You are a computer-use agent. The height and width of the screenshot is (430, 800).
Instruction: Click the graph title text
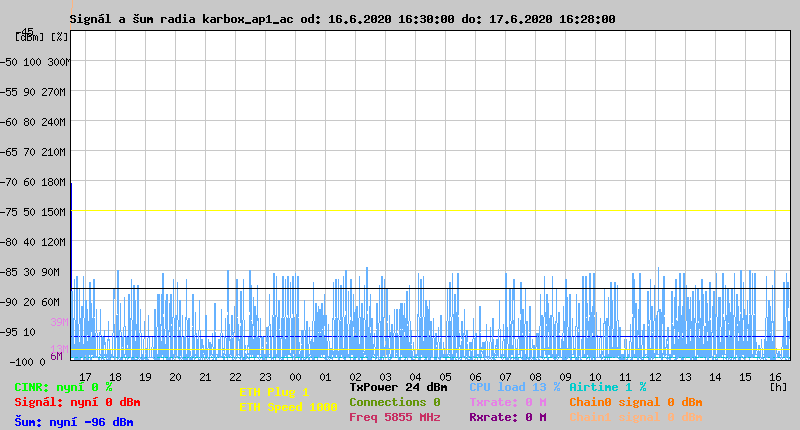(342, 19)
